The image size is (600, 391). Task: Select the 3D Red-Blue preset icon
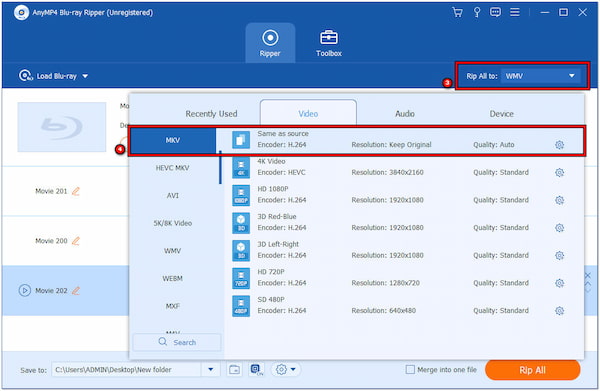point(241,222)
